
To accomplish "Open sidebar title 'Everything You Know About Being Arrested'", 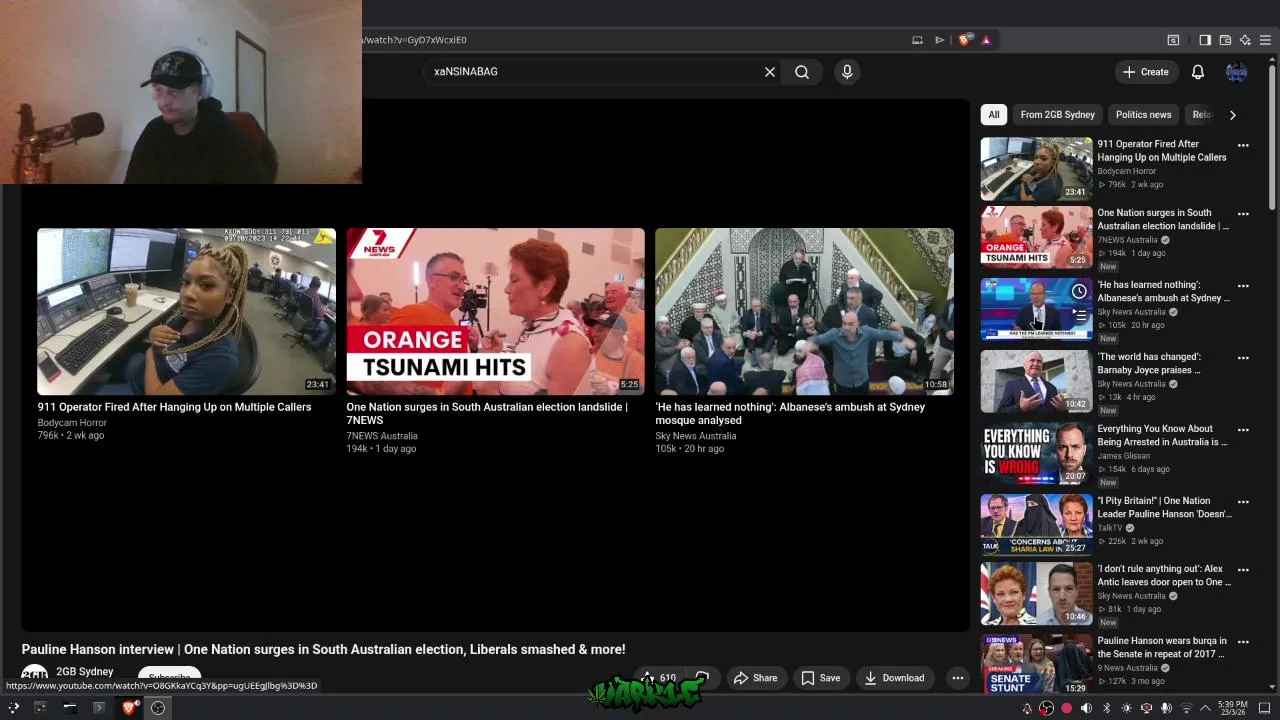I will (x=1162, y=435).
